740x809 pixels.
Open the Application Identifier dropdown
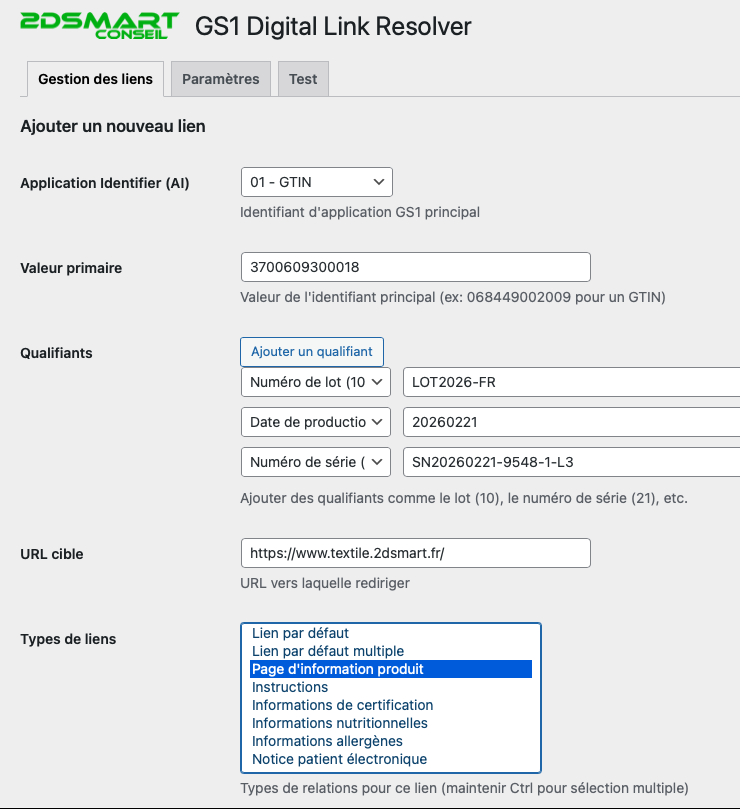316,182
